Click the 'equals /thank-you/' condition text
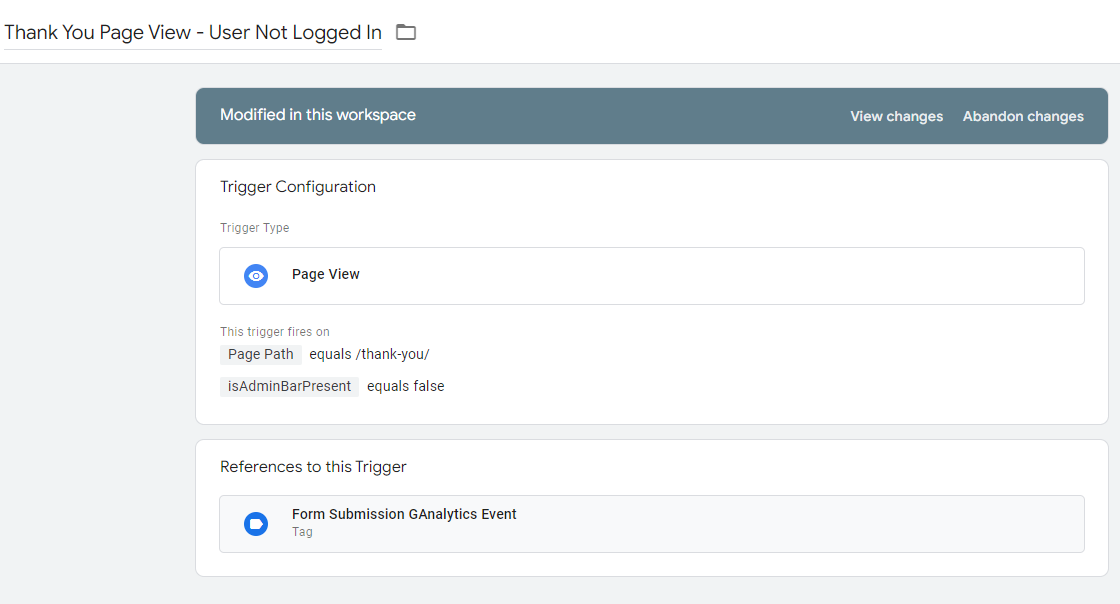The height and width of the screenshot is (604, 1120). click(x=369, y=354)
